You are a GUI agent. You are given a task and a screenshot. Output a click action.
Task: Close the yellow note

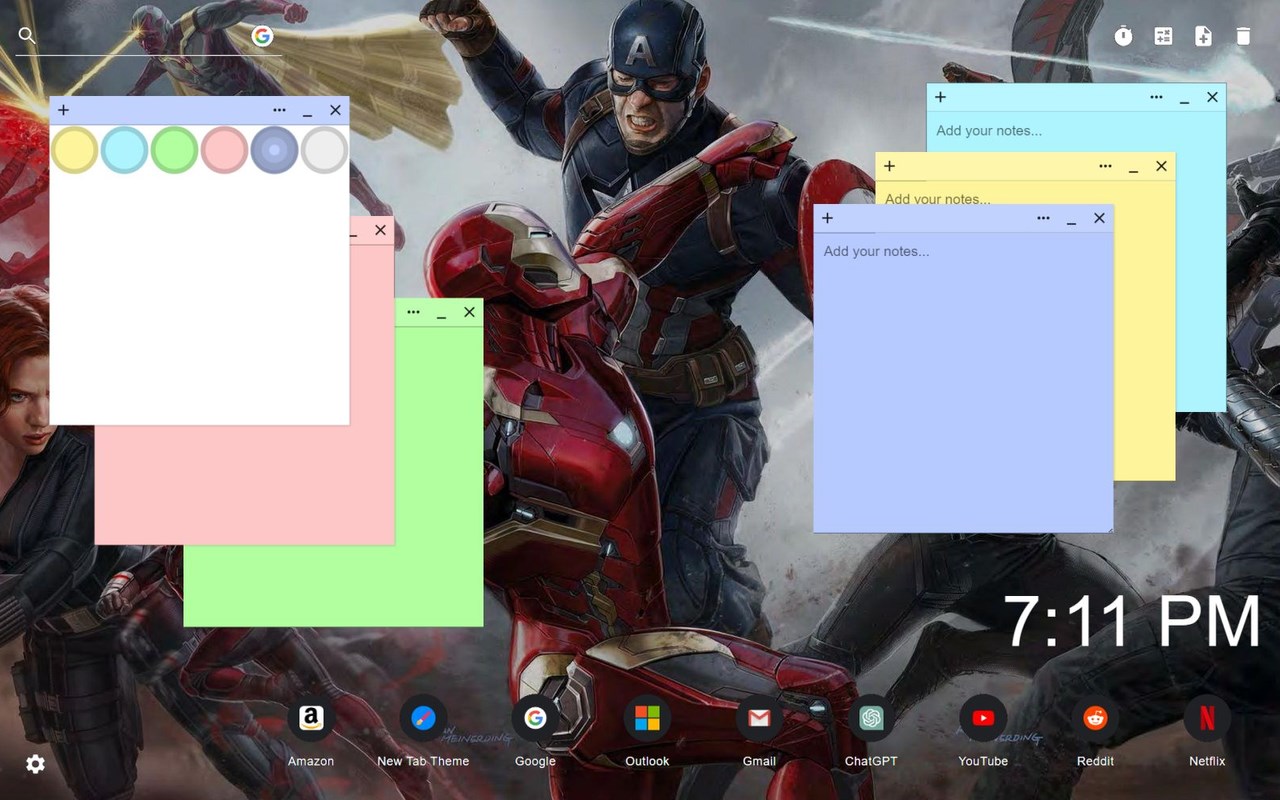(x=1161, y=166)
